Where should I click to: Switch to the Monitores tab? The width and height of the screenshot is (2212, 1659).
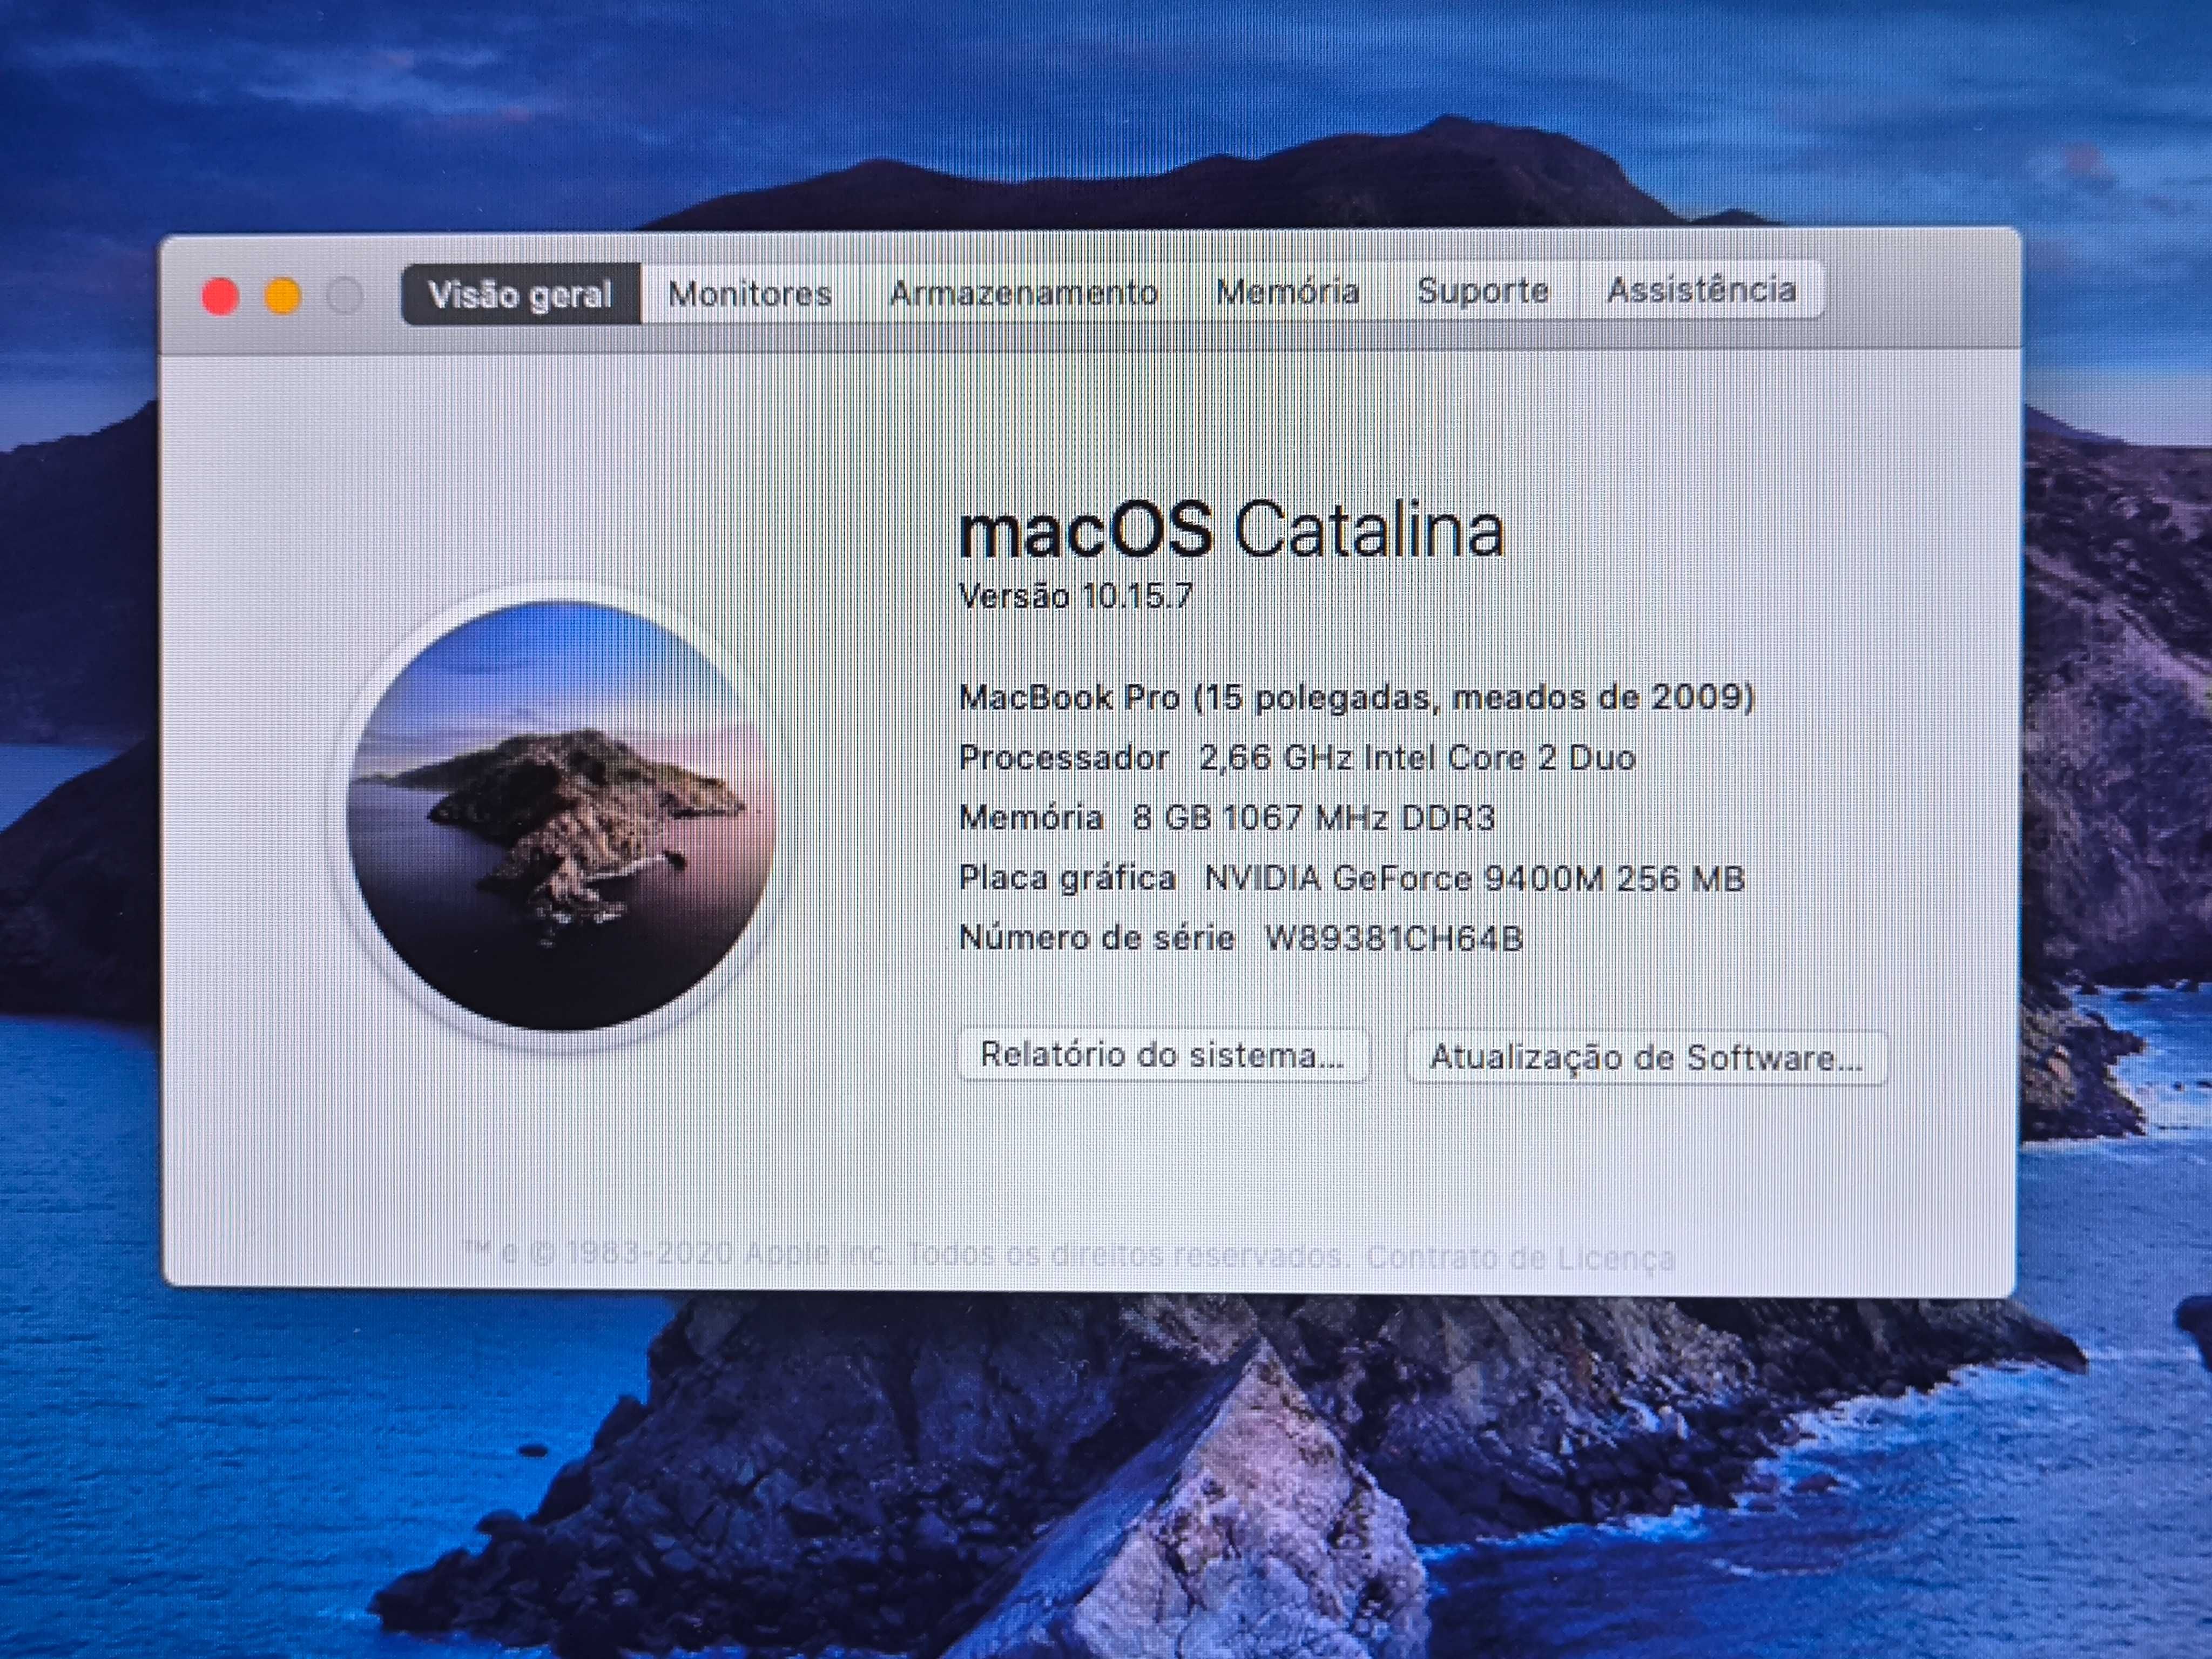click(x=750, y=293)
